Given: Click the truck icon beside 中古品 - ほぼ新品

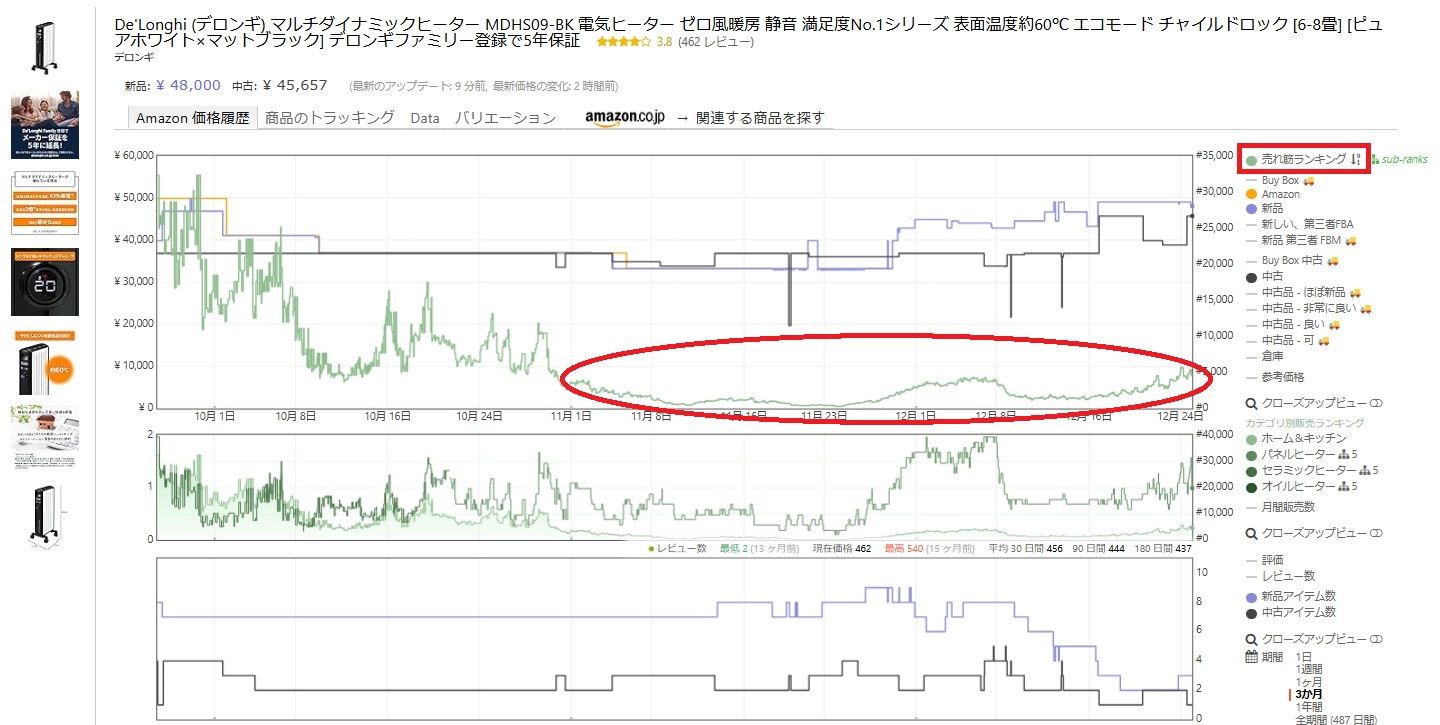Looking at the screenshot, I should [x=1355, y=292].
